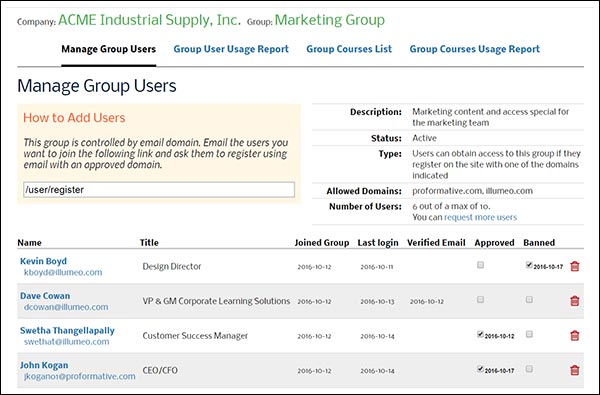
Task: Click the Title column header
Action: [x=149, y=243]
